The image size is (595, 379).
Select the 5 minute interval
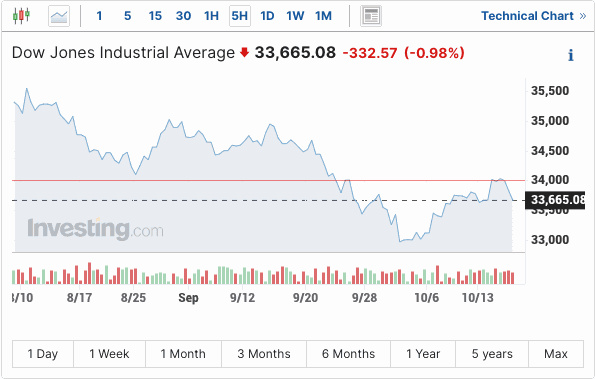(x=128, y=16)
